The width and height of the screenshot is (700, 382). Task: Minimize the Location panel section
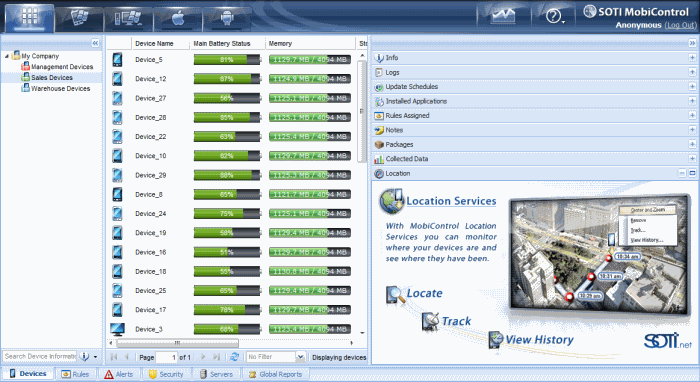coord(682,173)
